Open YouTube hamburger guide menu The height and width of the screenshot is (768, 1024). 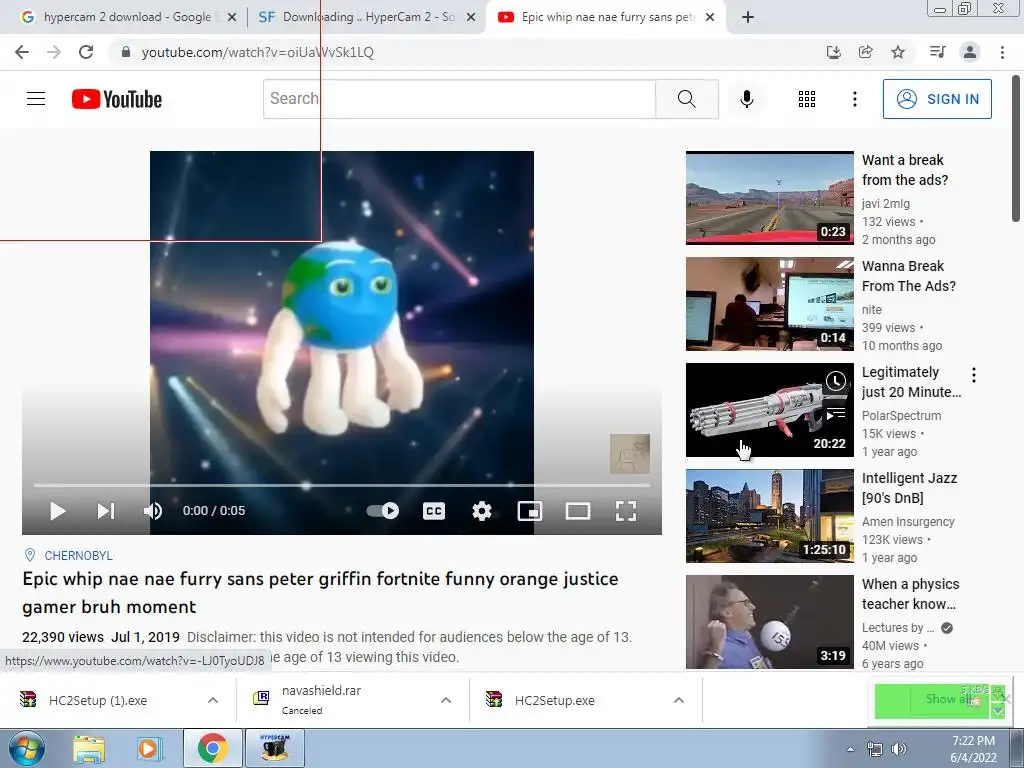[36, 99]
